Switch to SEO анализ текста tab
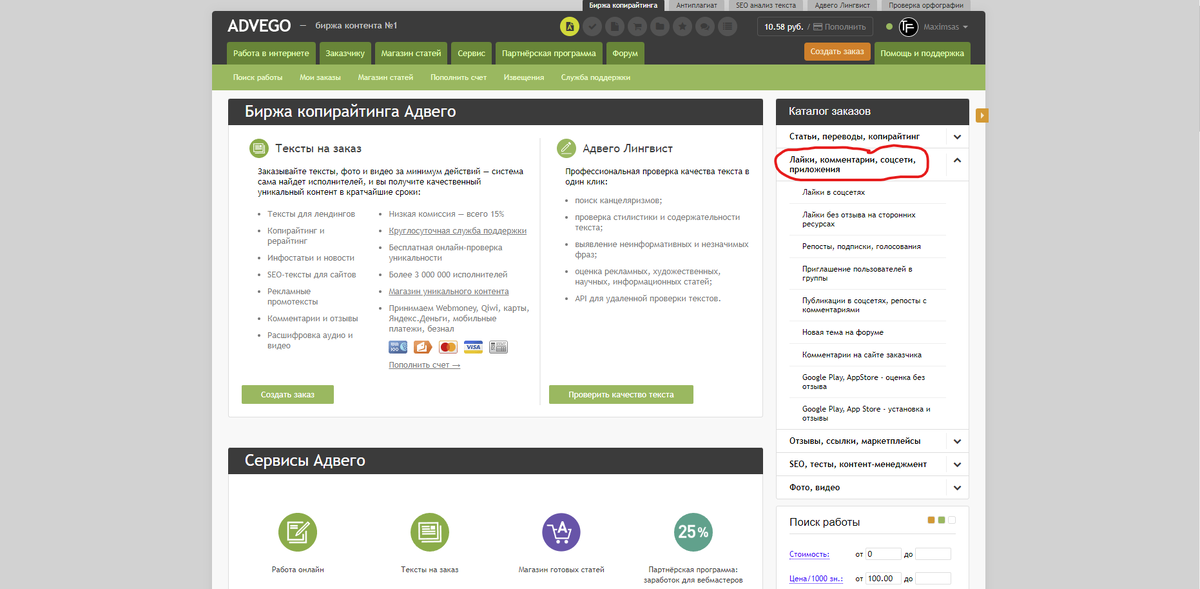Screen dimensions: 1200x589 click(x=766, y=5)
